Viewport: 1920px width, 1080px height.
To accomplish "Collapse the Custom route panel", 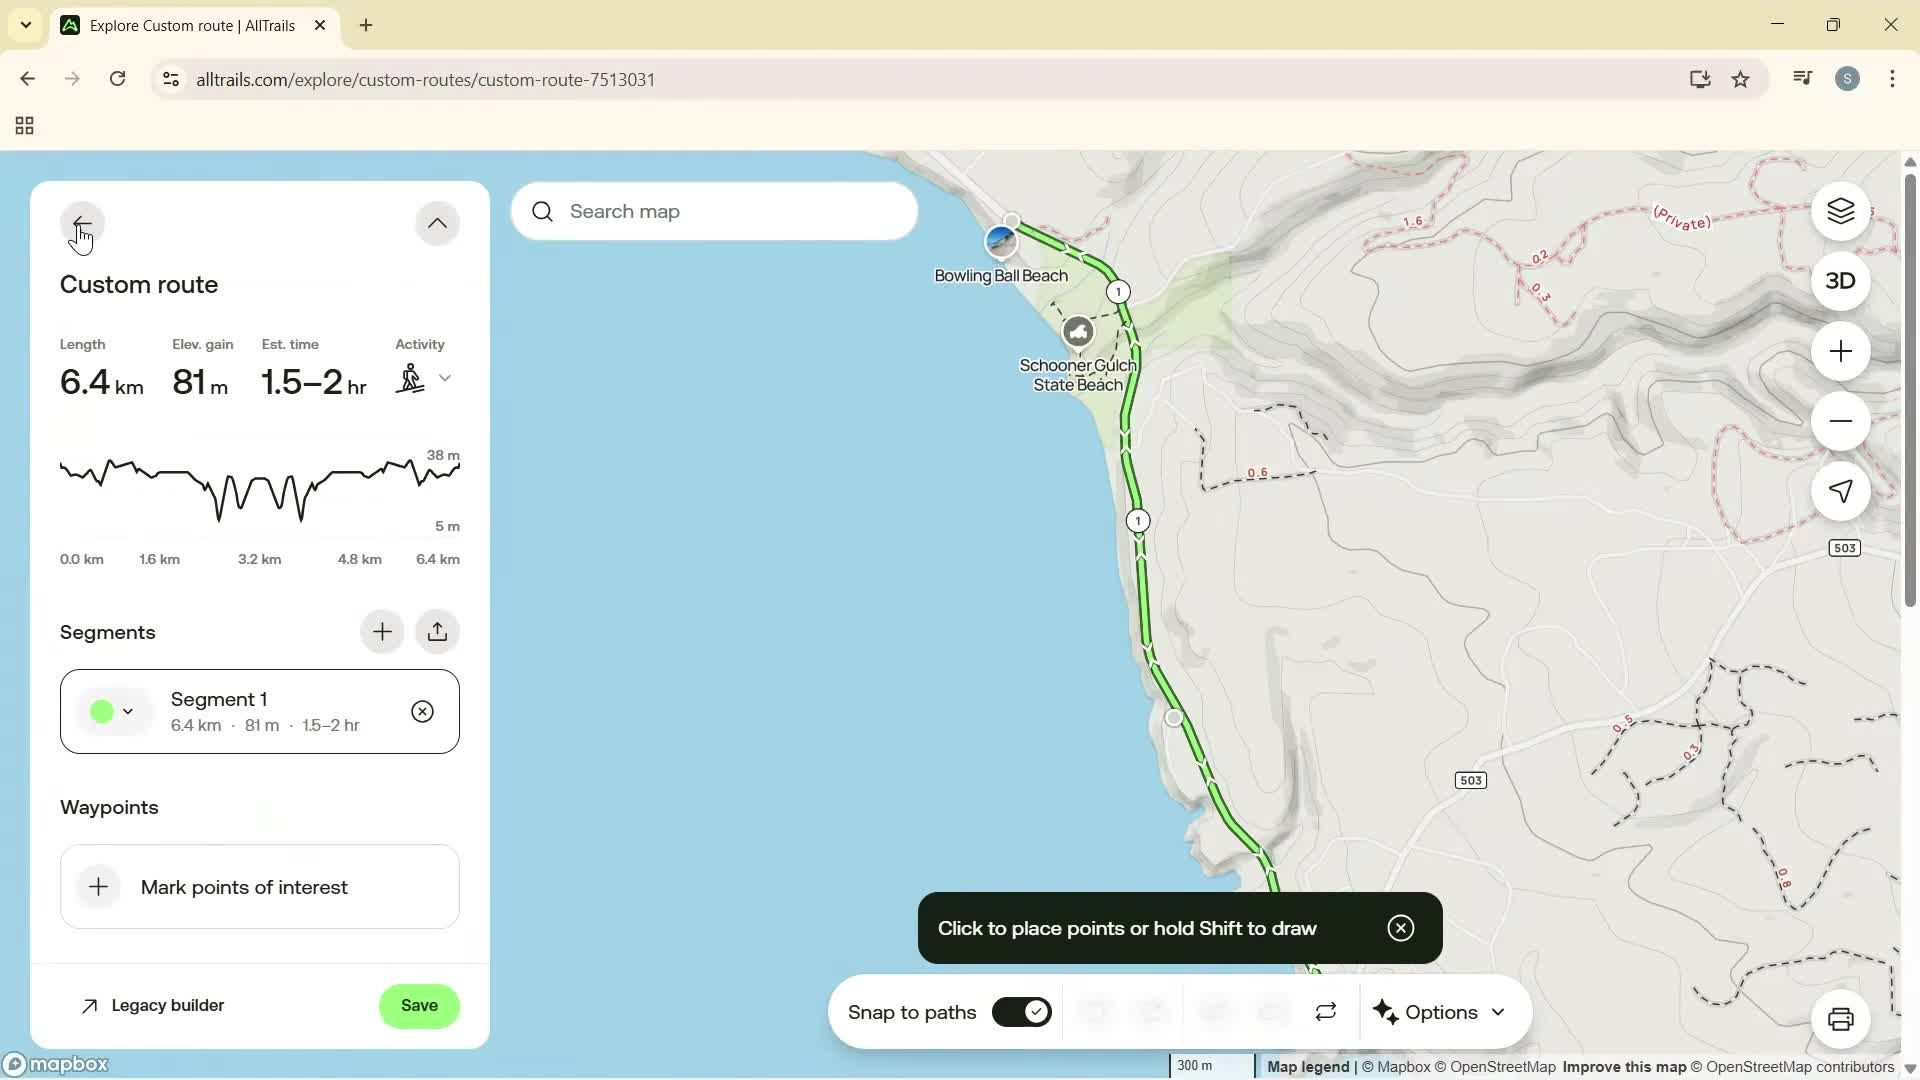I will coord(437,222).
